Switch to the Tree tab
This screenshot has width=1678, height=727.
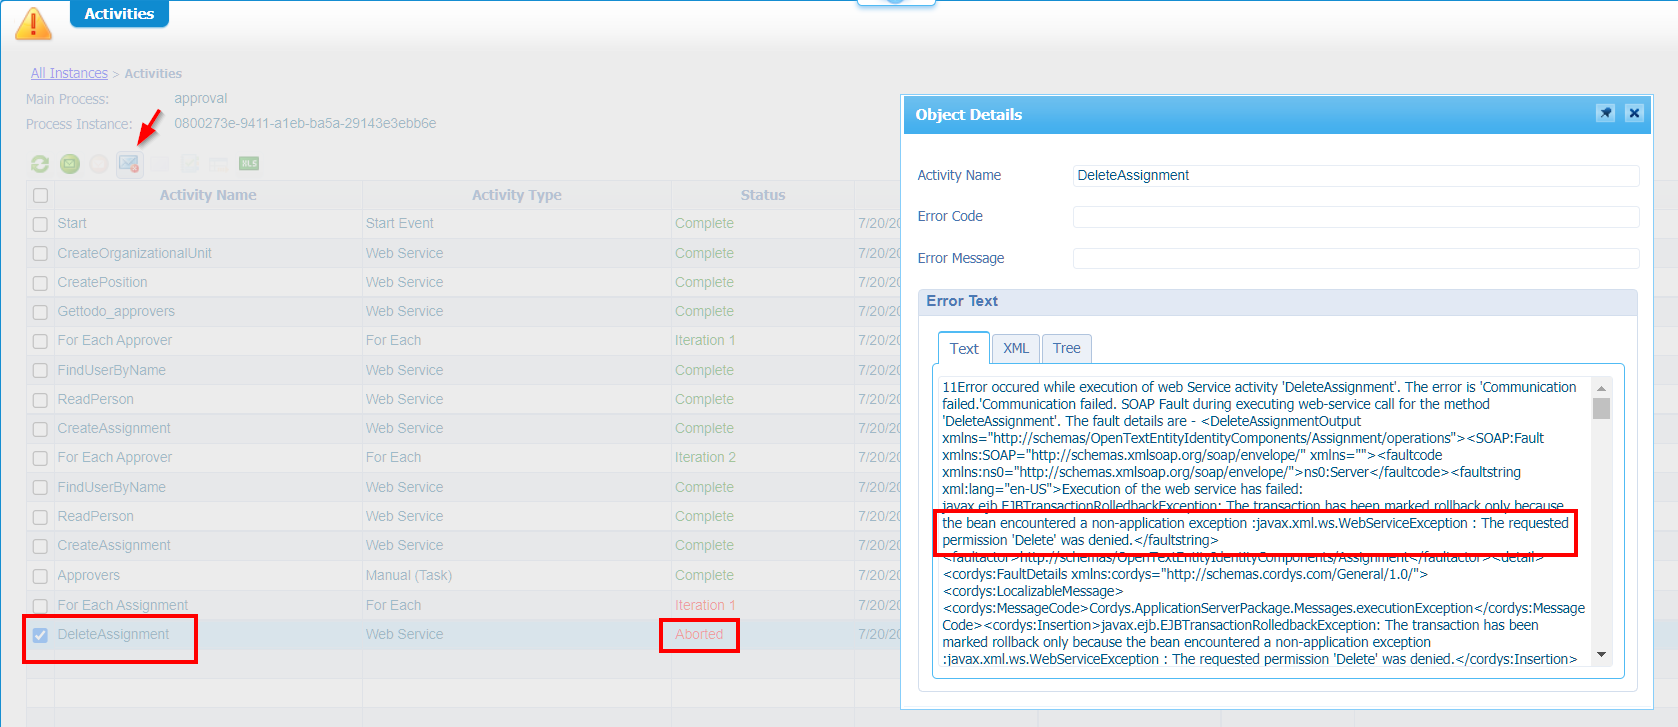(x=1066, y=348)
